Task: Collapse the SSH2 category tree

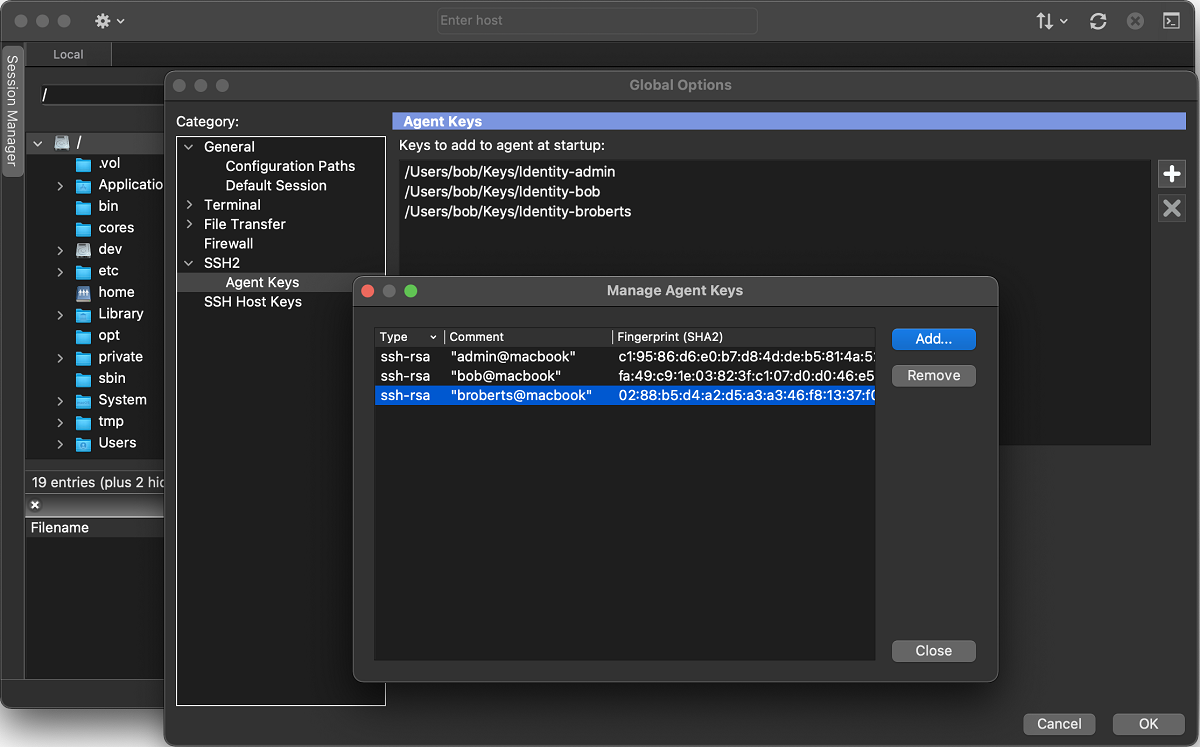Action: pyautogui.click(x=188, y=262)
